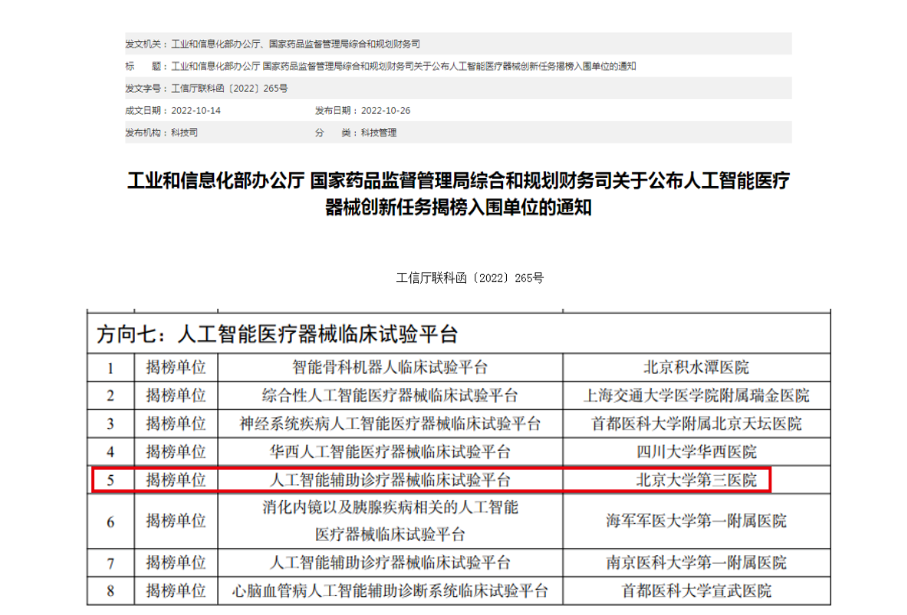Click cell 北京大学第三医院
The width and height of the screenshot is (907, 615).
pos(696,480)
